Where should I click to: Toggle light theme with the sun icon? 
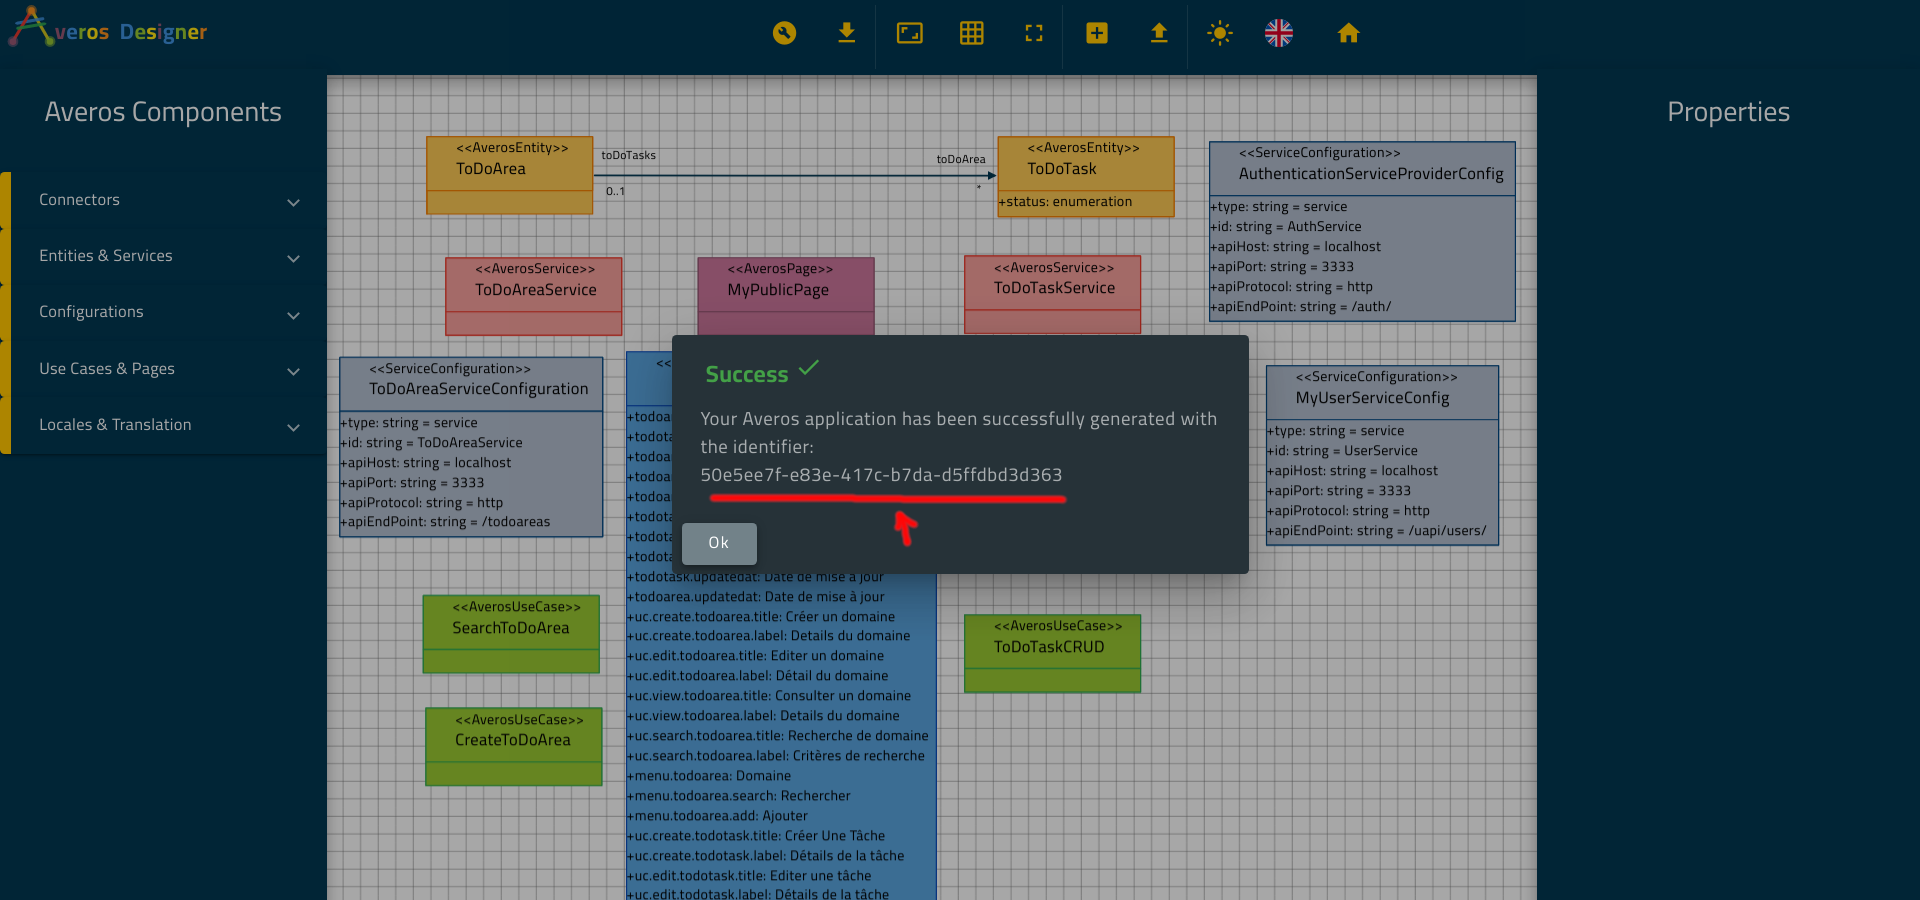[x=1219, y=33]
